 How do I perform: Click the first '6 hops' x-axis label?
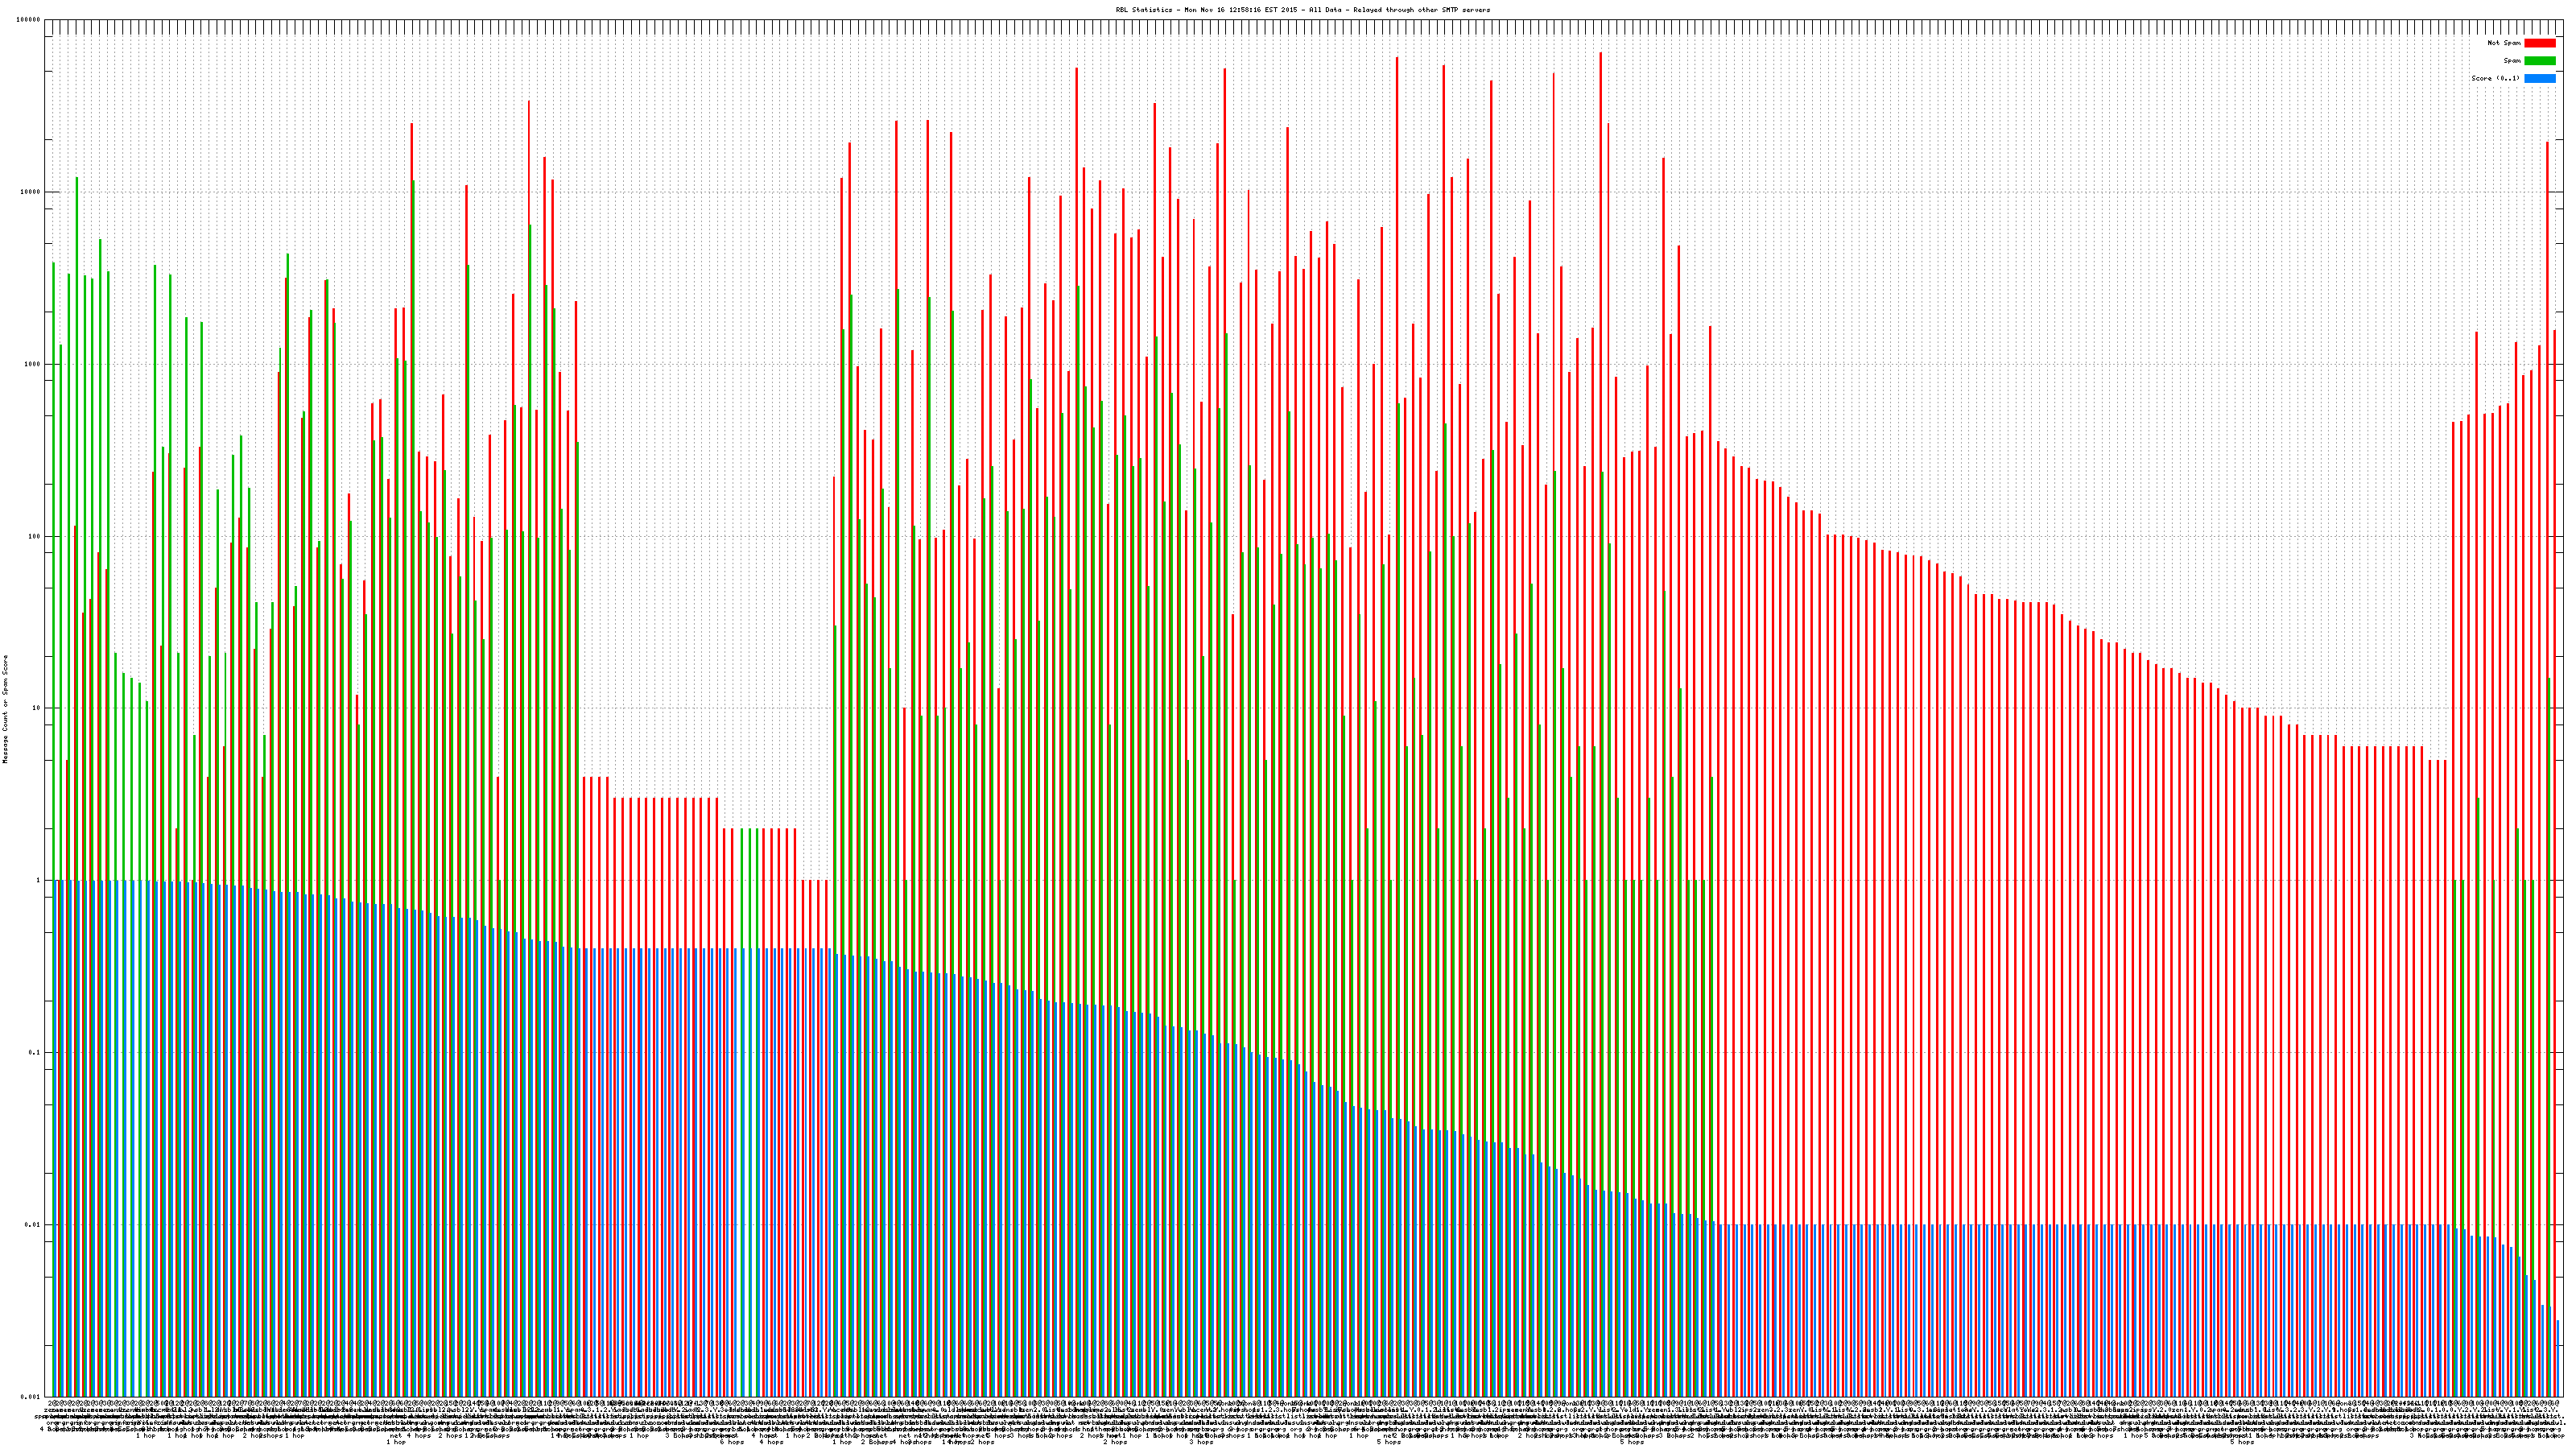pyautogui.click(x=732, y=1442)
